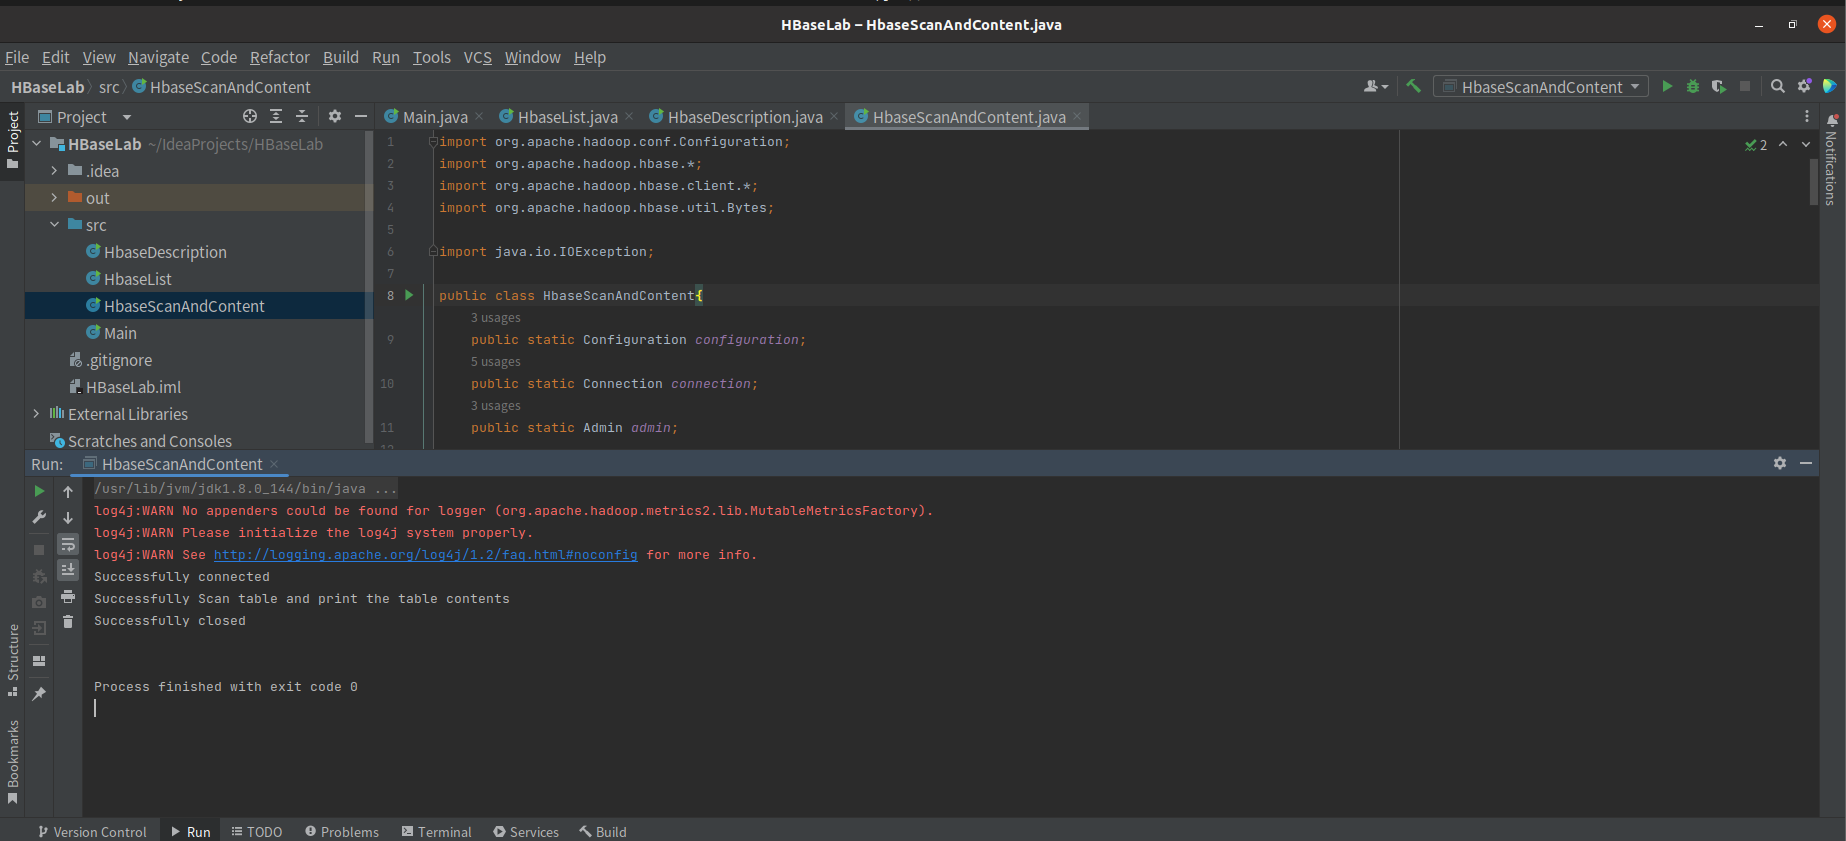Expand the .idea folder
This screenshot has height=841, width=1846.
pyautogui.click(x=55, y=171)
